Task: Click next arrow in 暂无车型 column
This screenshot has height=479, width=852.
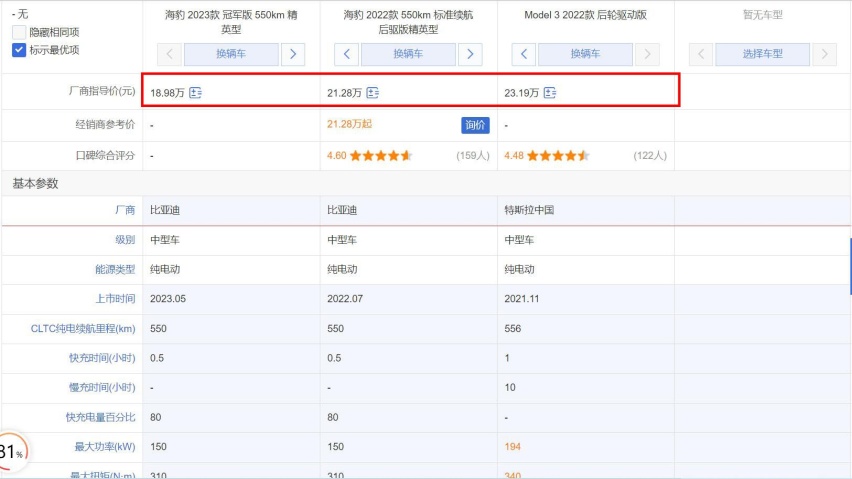Action: (824, 54)
